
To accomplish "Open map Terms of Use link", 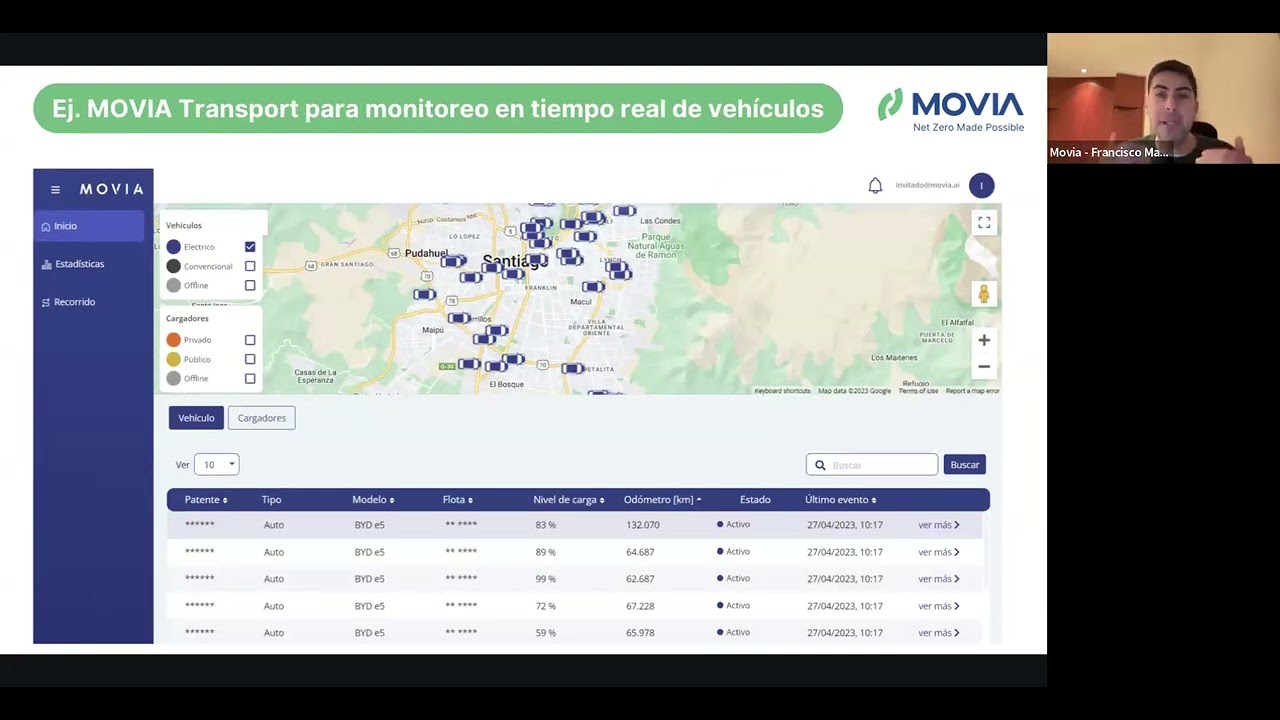I will [x=918, y=391].
